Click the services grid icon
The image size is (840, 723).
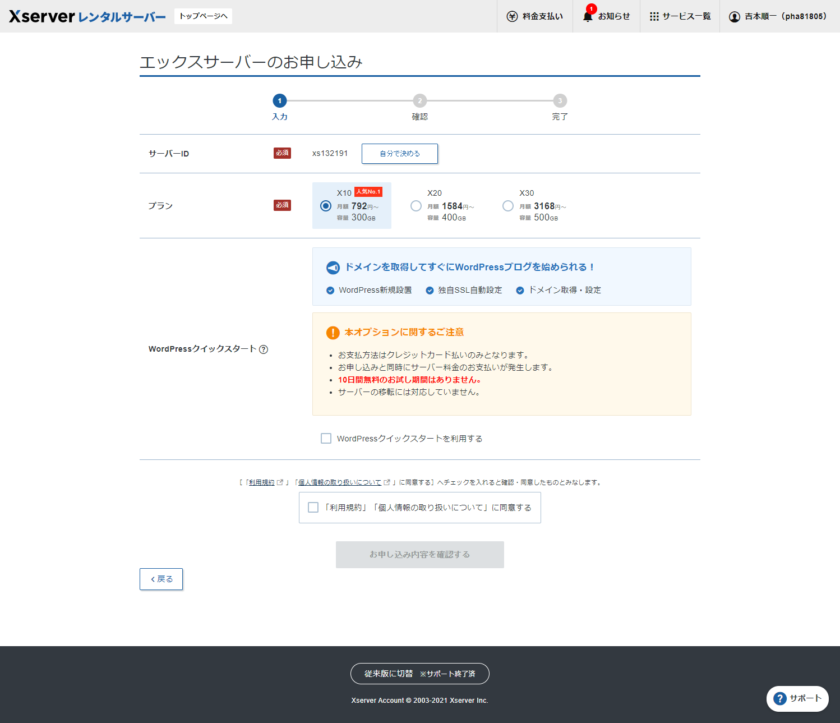pyautogui.click(x=654, y=17)
